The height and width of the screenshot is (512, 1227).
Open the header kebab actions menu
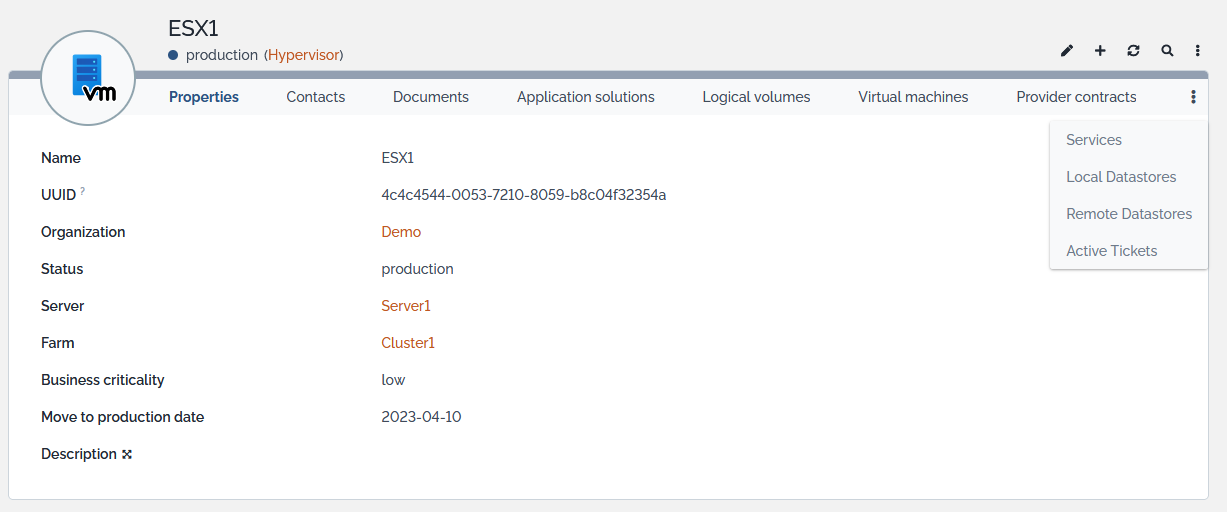click(x=1198, y=51)
